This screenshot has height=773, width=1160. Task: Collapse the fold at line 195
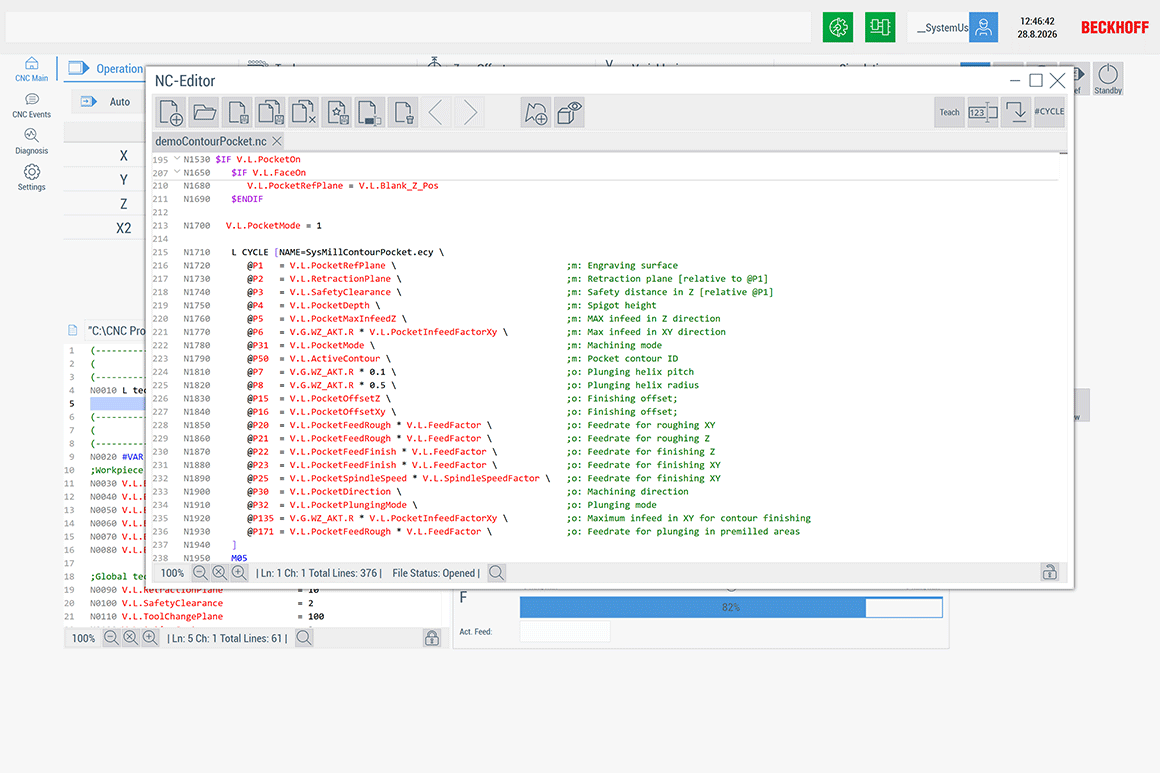(x=177, y=158)
